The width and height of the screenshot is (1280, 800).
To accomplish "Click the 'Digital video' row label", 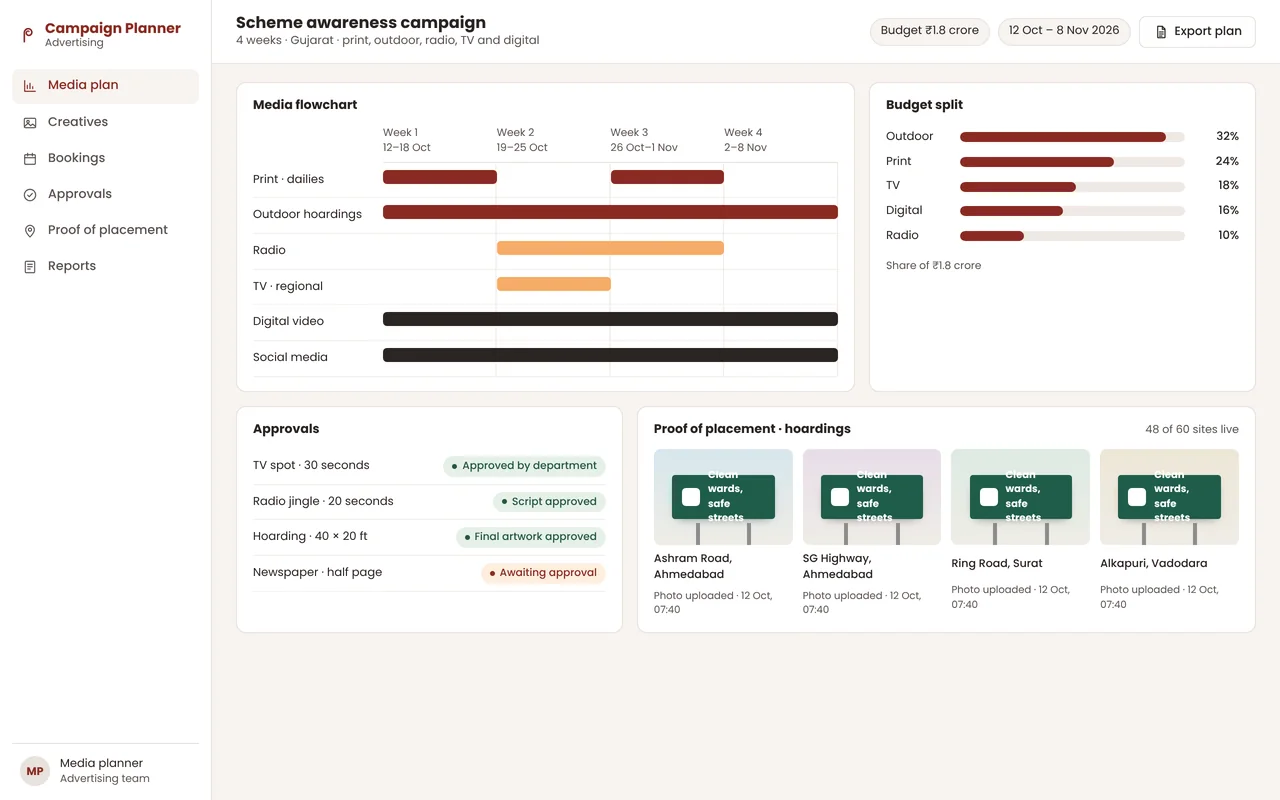I will pyautogui.click(x=288, y=322).
